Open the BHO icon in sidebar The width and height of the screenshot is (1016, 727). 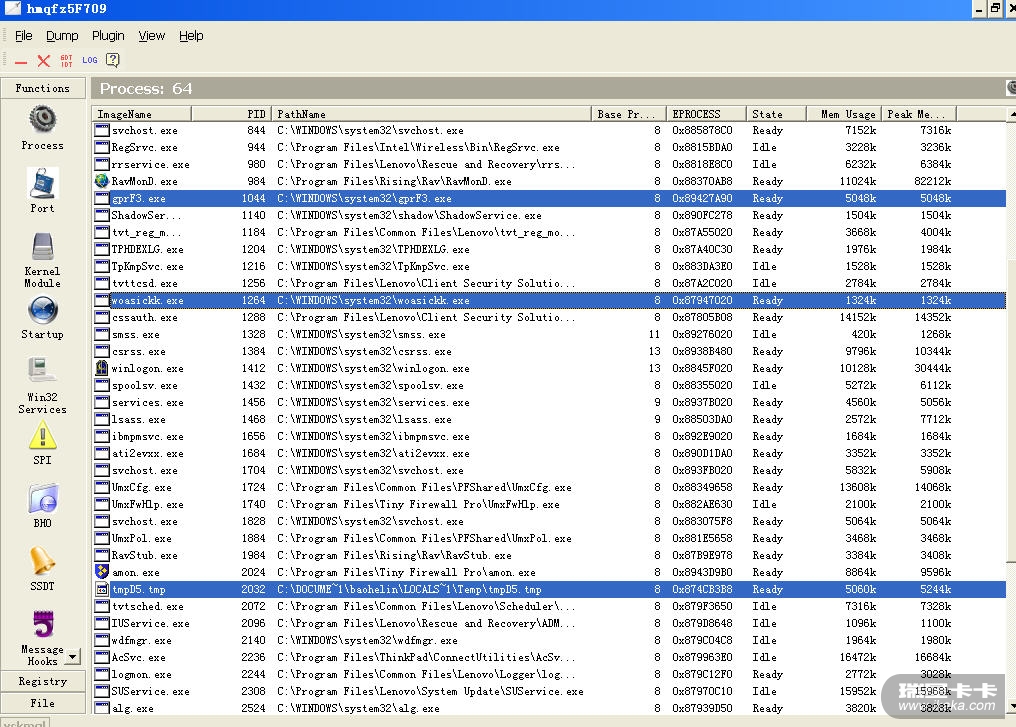[x=42, y=499]
